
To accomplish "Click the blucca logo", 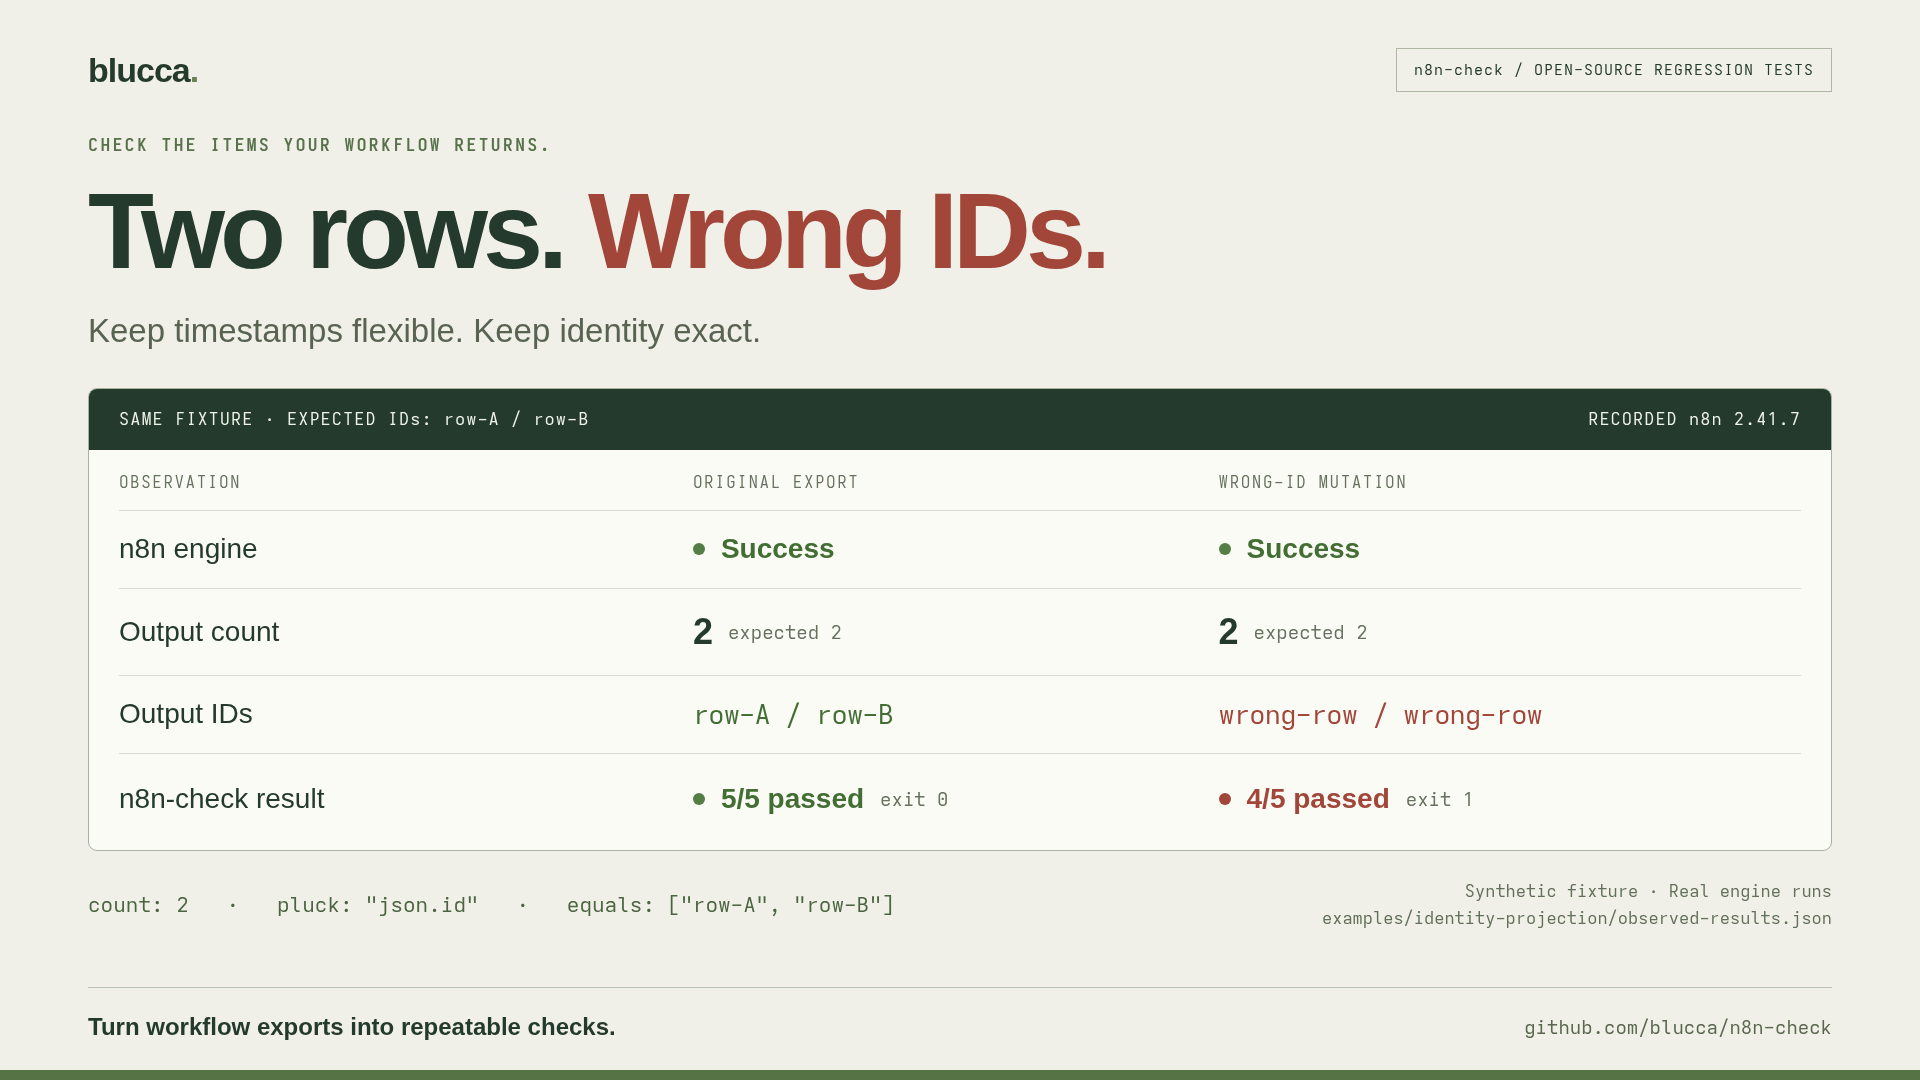I will tap(143, 70).
